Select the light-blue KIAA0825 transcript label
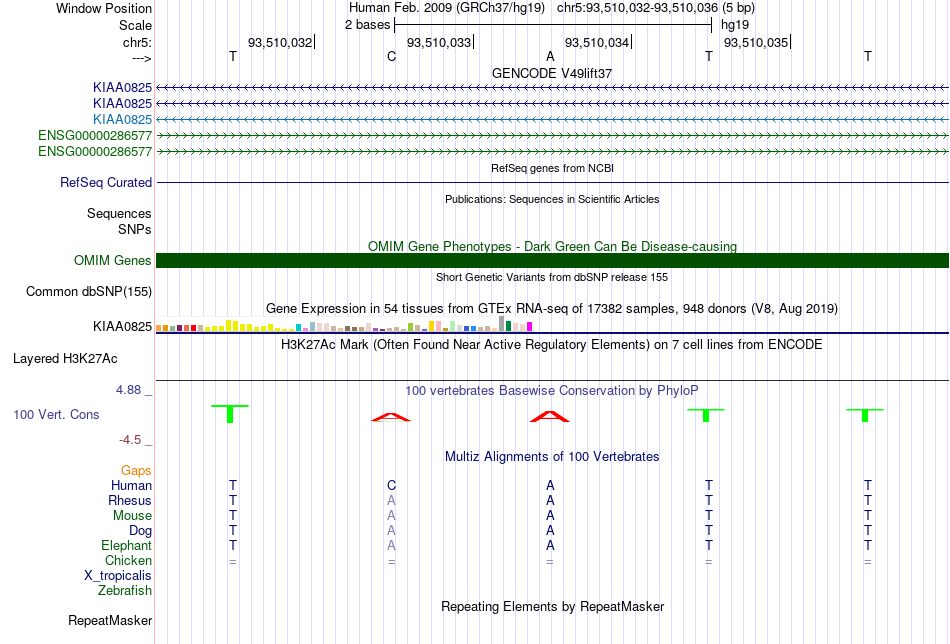This screenshot has height=644, width=950. click(122, 119)
